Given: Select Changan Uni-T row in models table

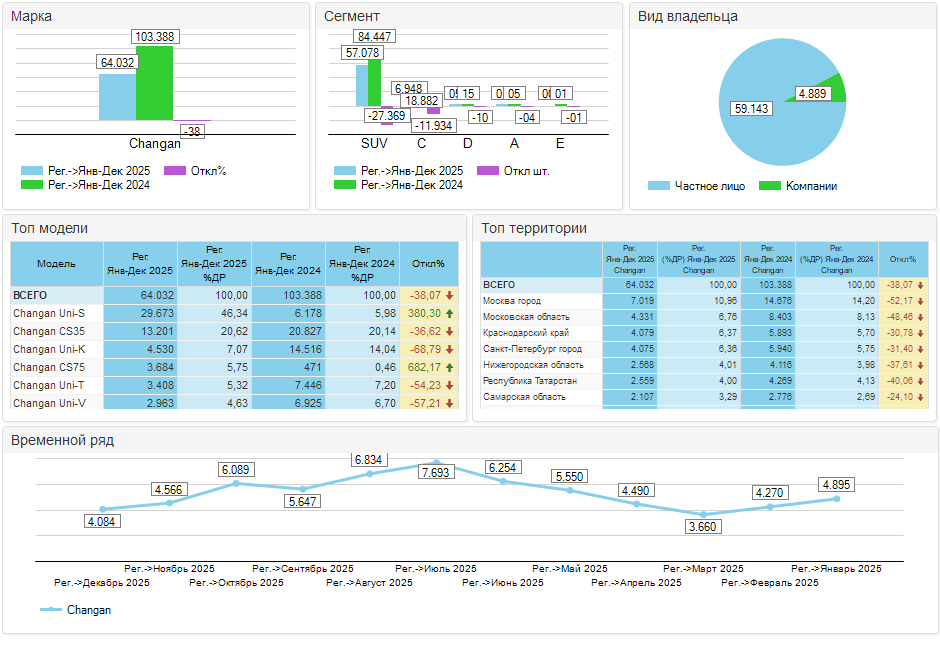Looking at the screenshot, I should point(49,385).
